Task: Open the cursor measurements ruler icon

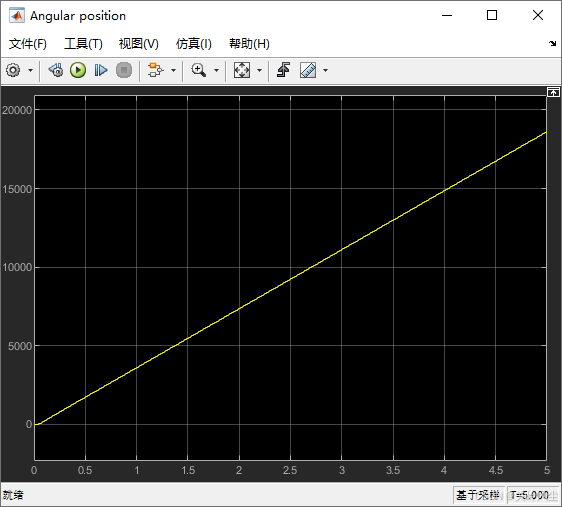Action: (308, 70)
